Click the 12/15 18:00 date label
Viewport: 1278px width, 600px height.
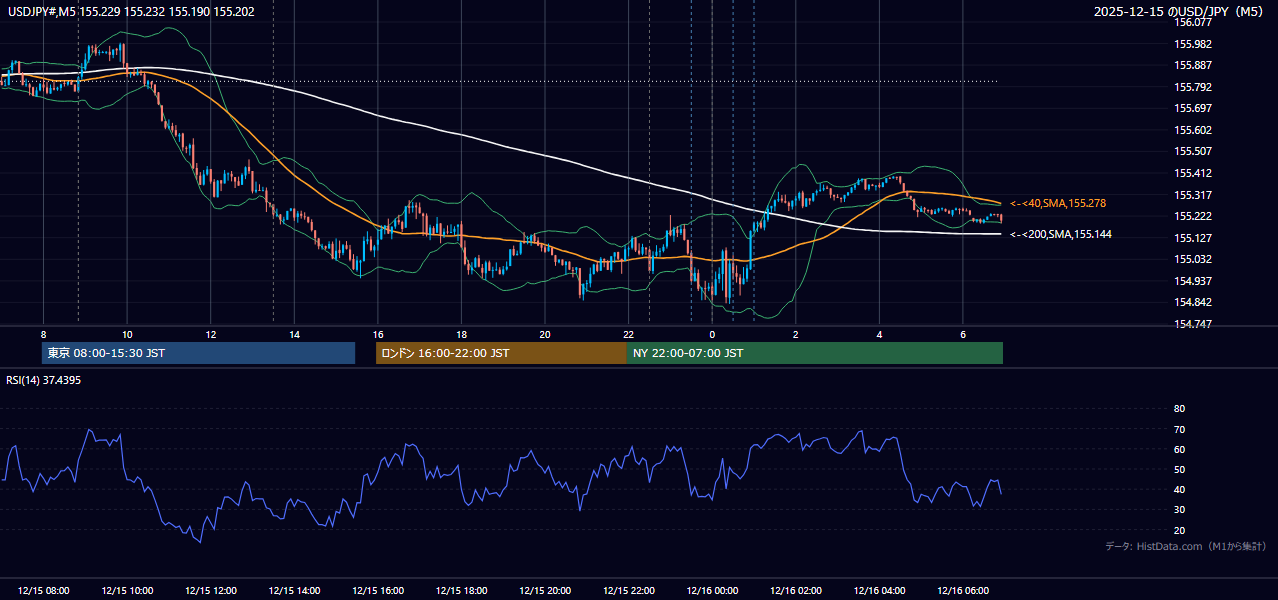coord(461,591)
